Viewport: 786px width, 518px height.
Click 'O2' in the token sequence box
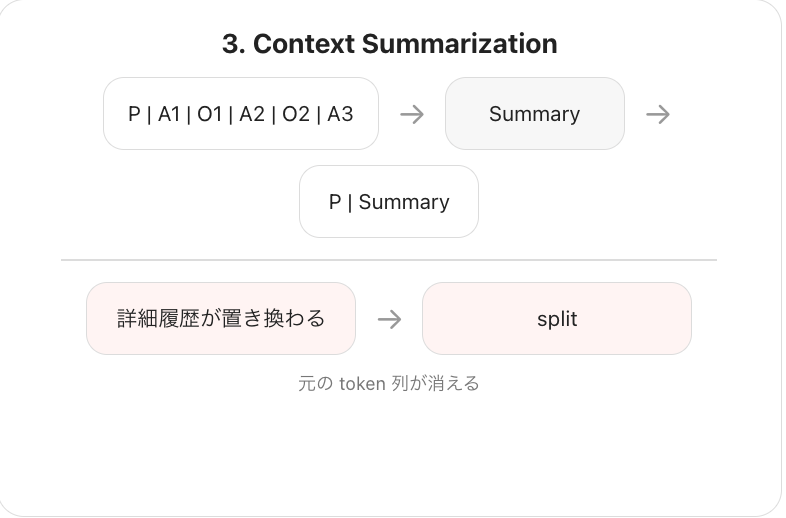click(296, 114)
